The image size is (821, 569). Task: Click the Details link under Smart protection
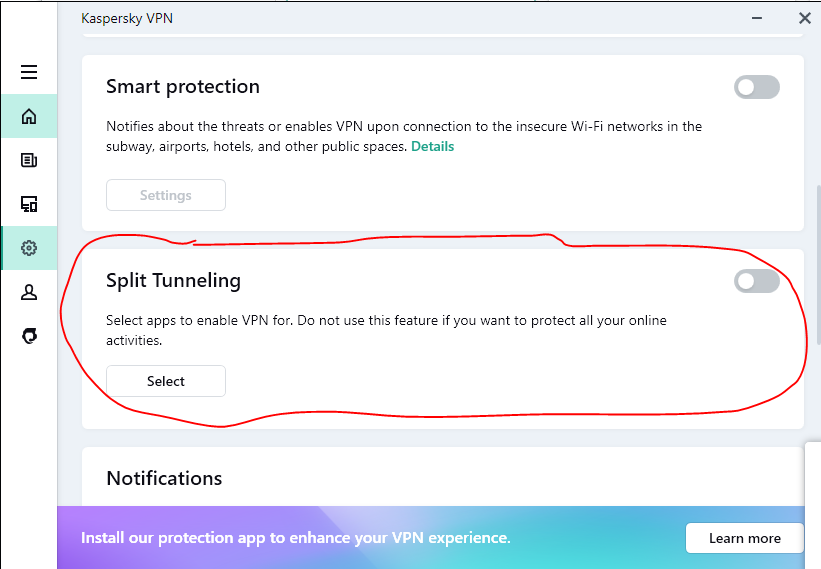pyautogui.click(x=432, y=146)
